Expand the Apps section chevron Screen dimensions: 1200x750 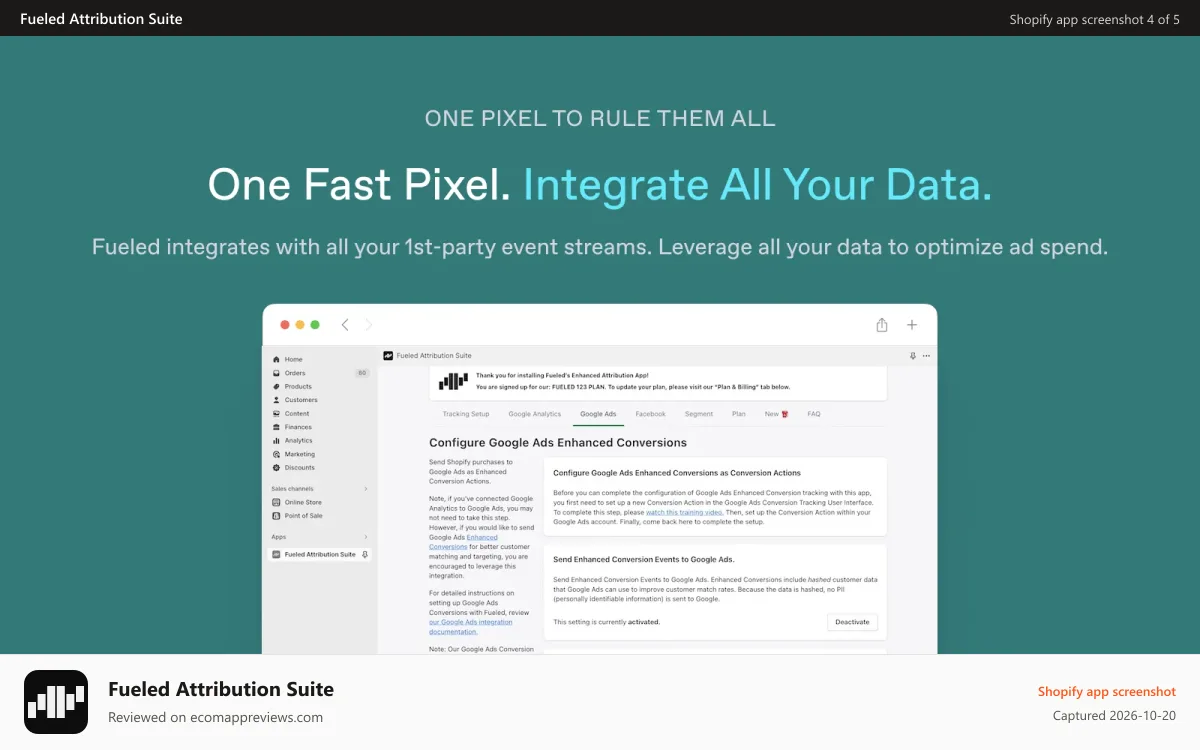point(366,537)
